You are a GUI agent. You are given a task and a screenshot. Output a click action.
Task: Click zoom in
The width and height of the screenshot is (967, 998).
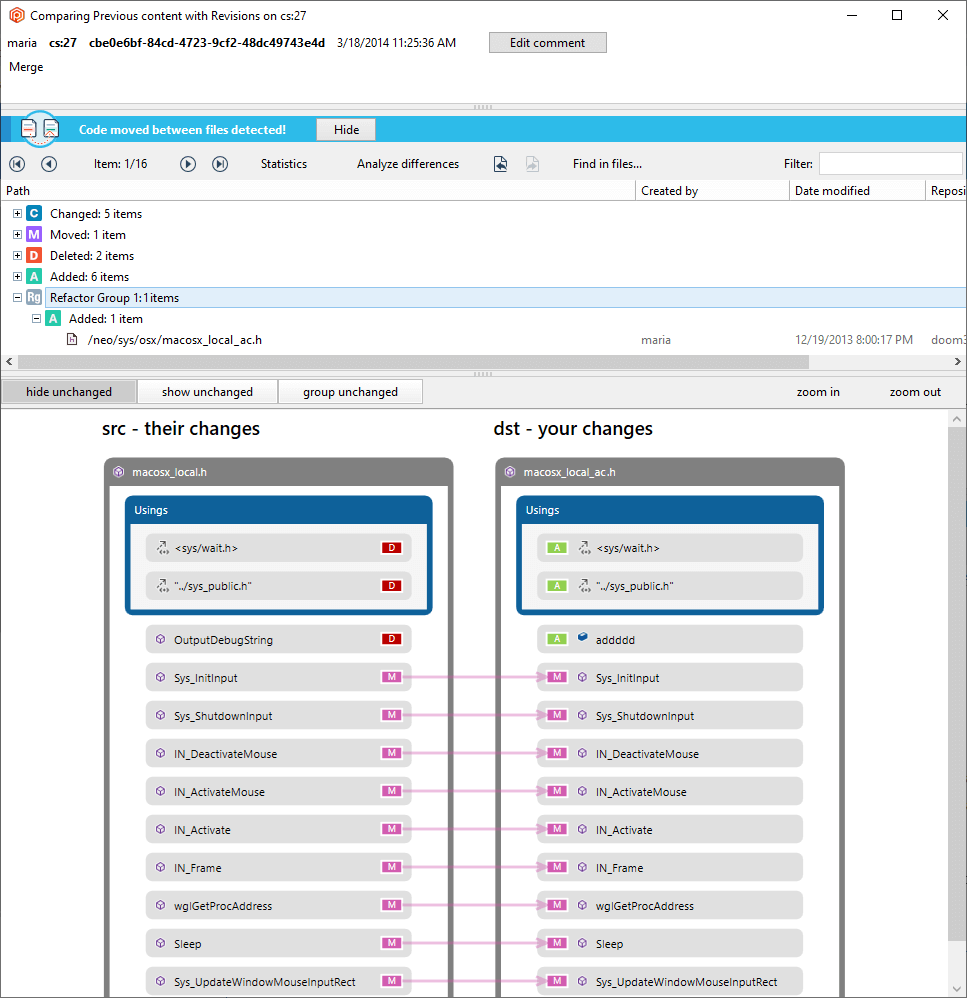(x=818, y=392)
